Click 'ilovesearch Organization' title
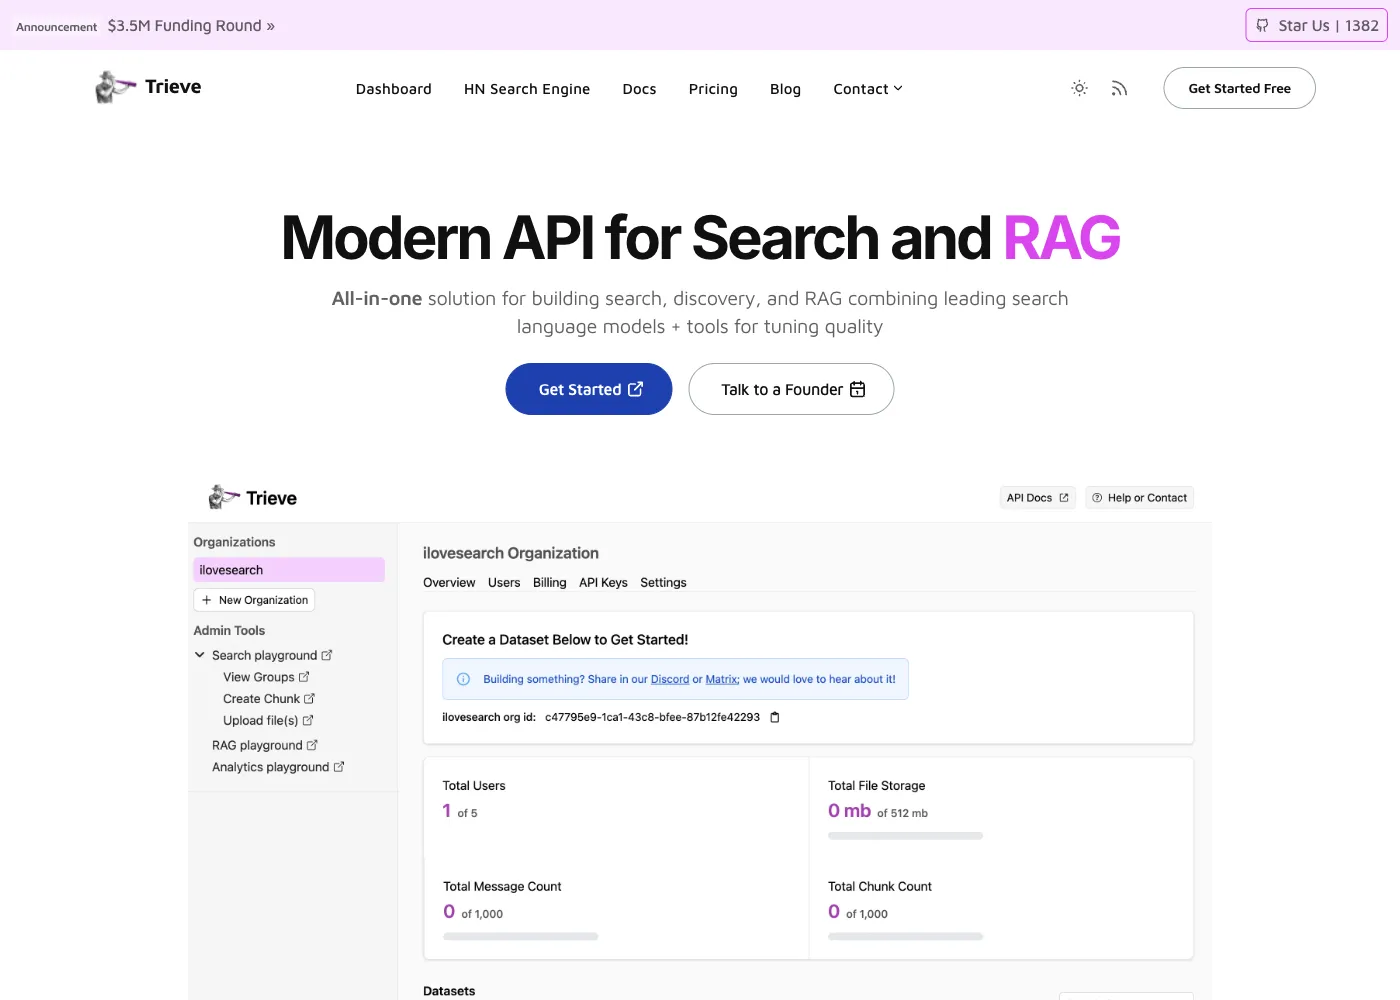This screenshot has width=1400, height=1000. 511,553
